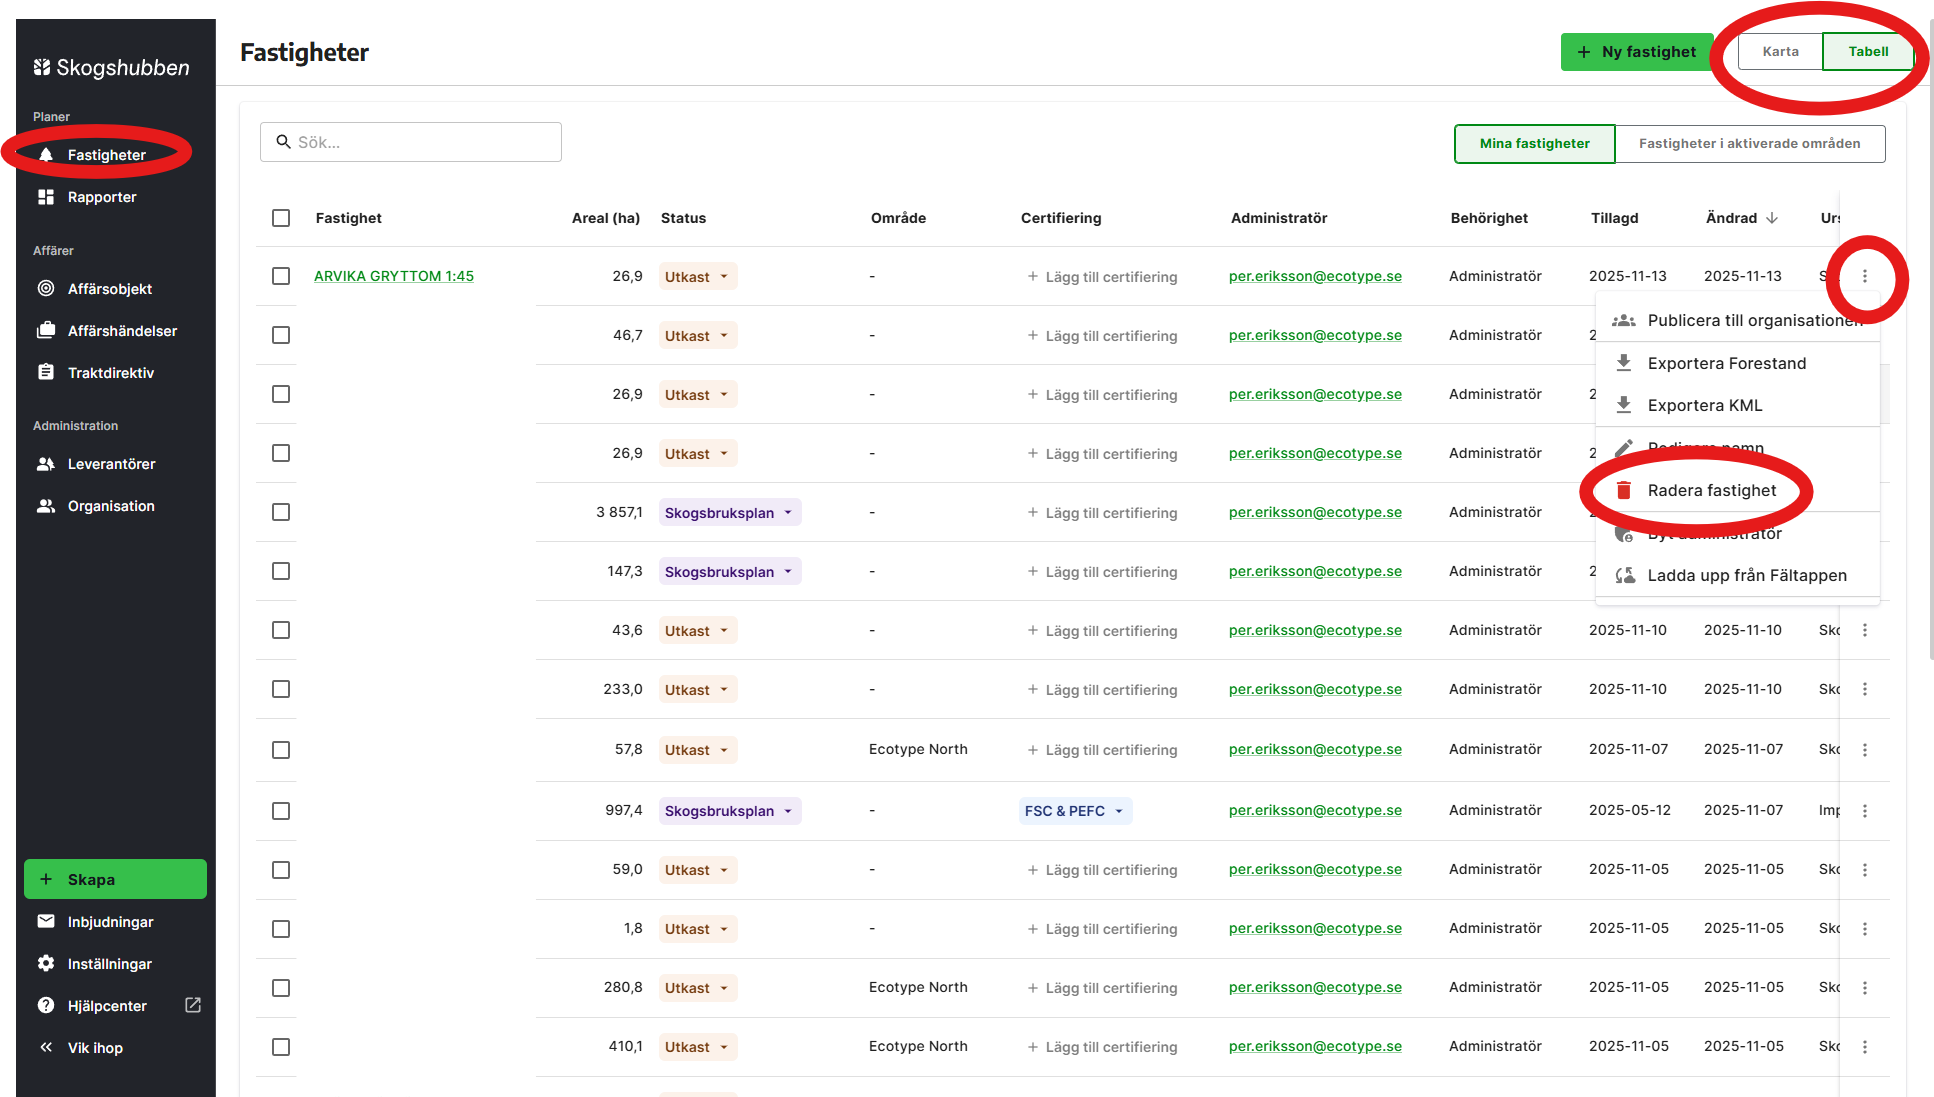Collapse sidebar with Vik ihop arrows

46,1048
